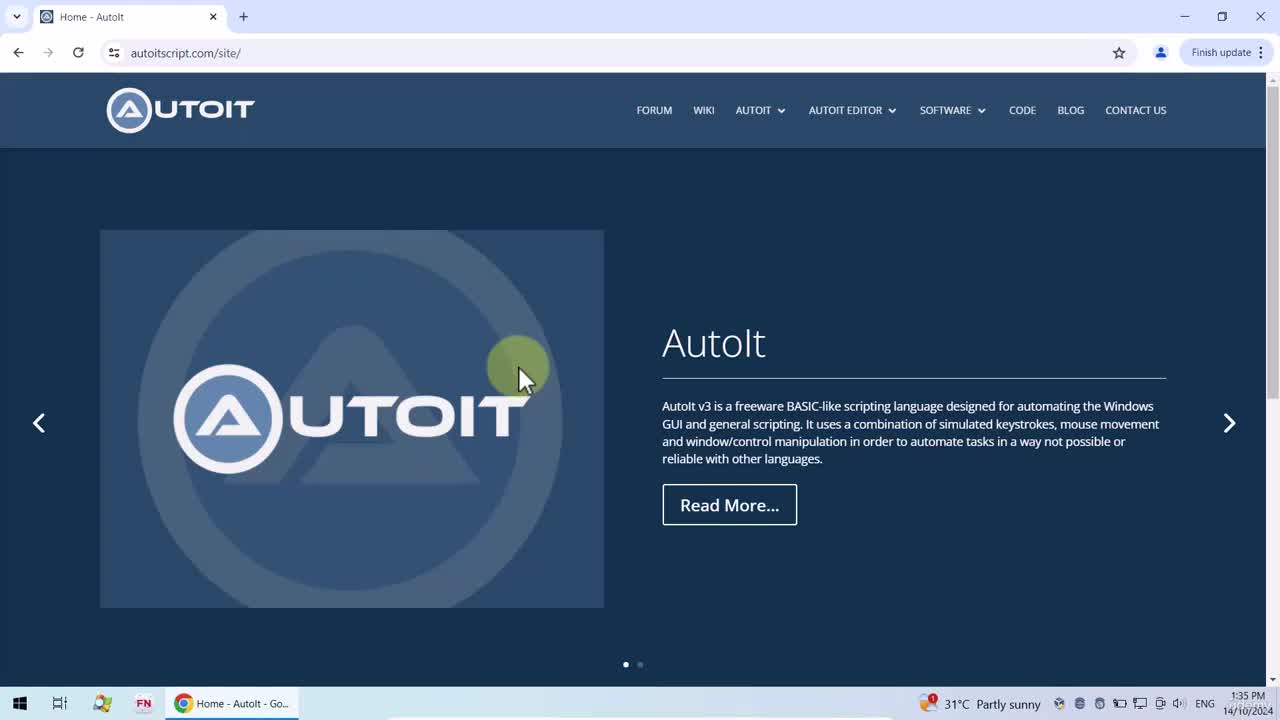Open the FORUM menu link
Viewport: 1280px width, 720px height.
point(654,110)
